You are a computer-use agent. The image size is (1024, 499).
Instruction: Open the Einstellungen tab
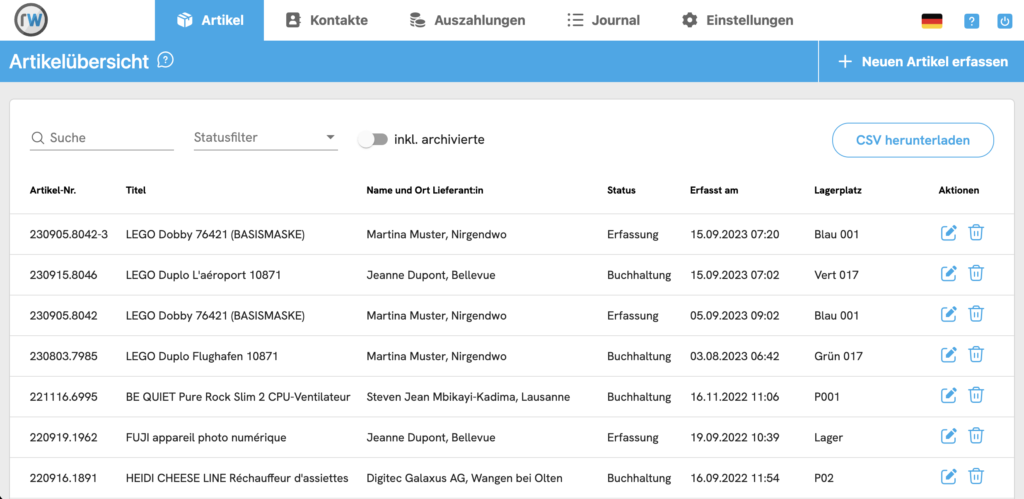point(737,20)
